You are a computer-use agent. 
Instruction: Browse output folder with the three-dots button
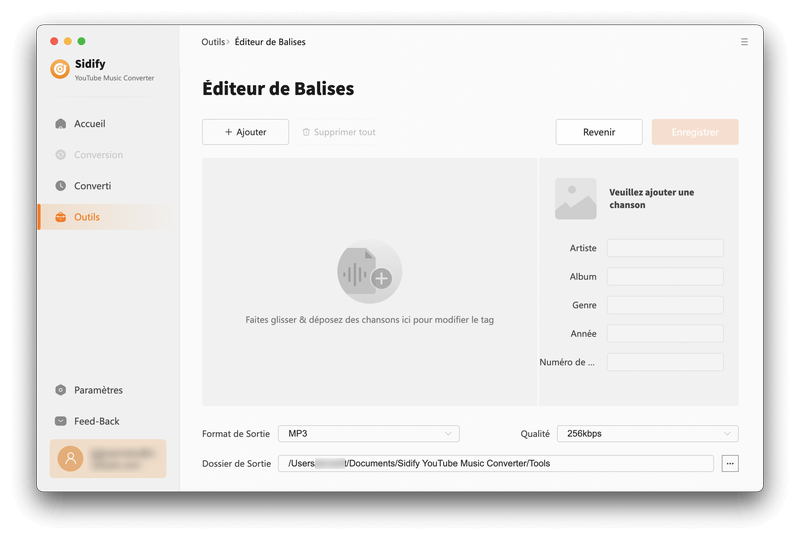[x=730, y=463]
